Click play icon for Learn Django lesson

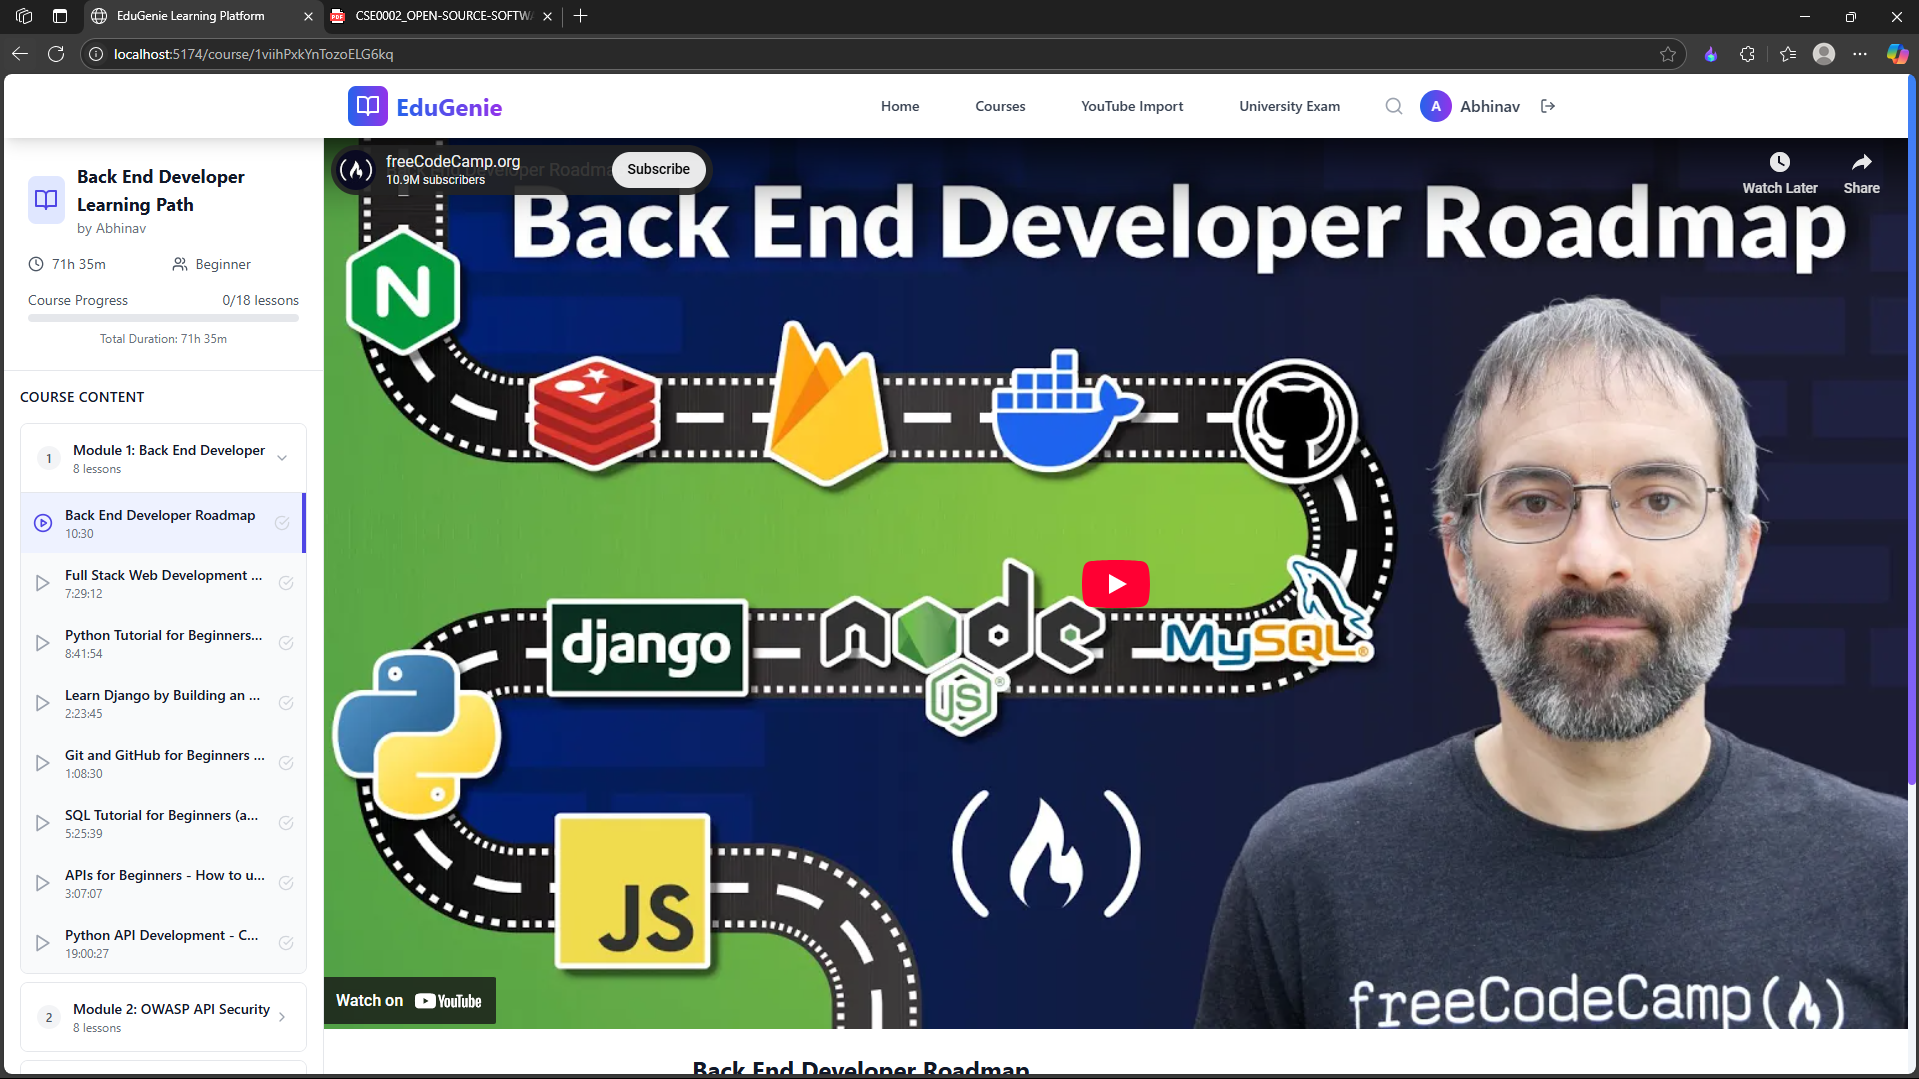click(43, 703)
